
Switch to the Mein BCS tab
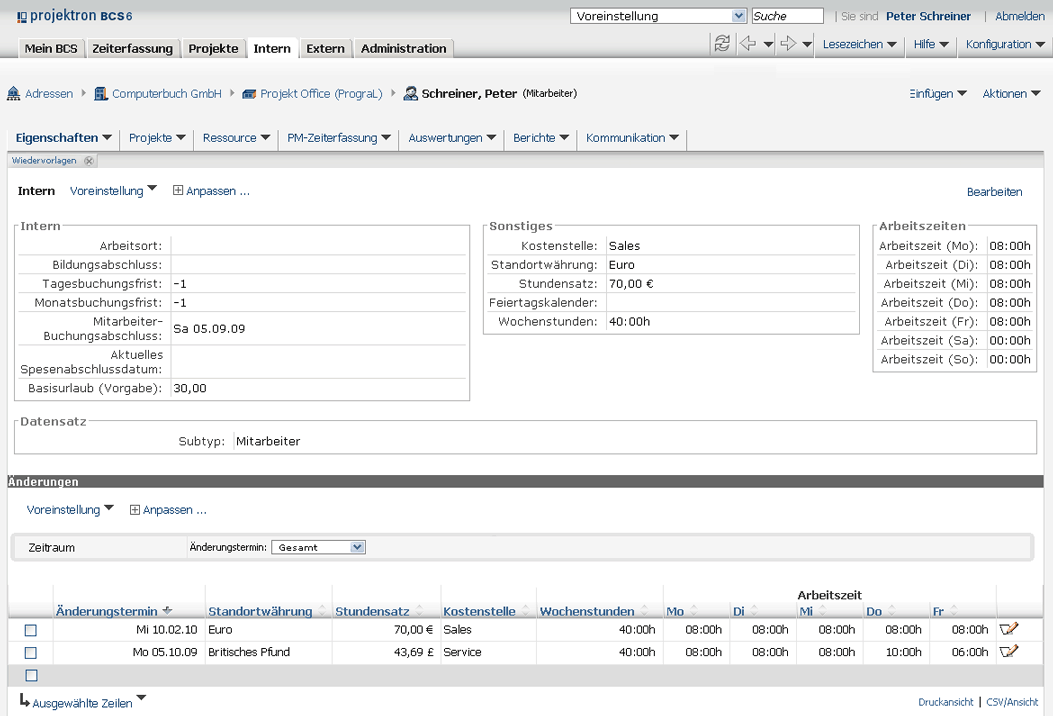[51, 48]
